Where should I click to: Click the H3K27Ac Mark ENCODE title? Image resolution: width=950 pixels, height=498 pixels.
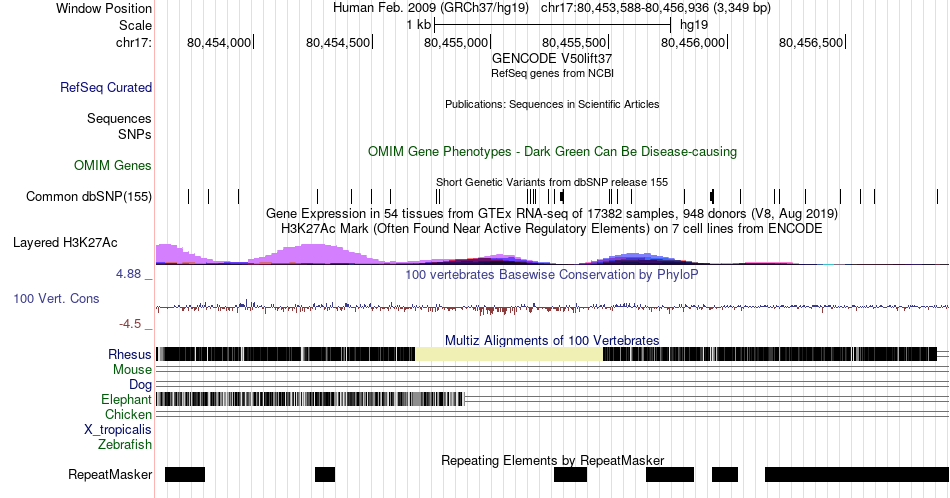[x=552, y=228]
